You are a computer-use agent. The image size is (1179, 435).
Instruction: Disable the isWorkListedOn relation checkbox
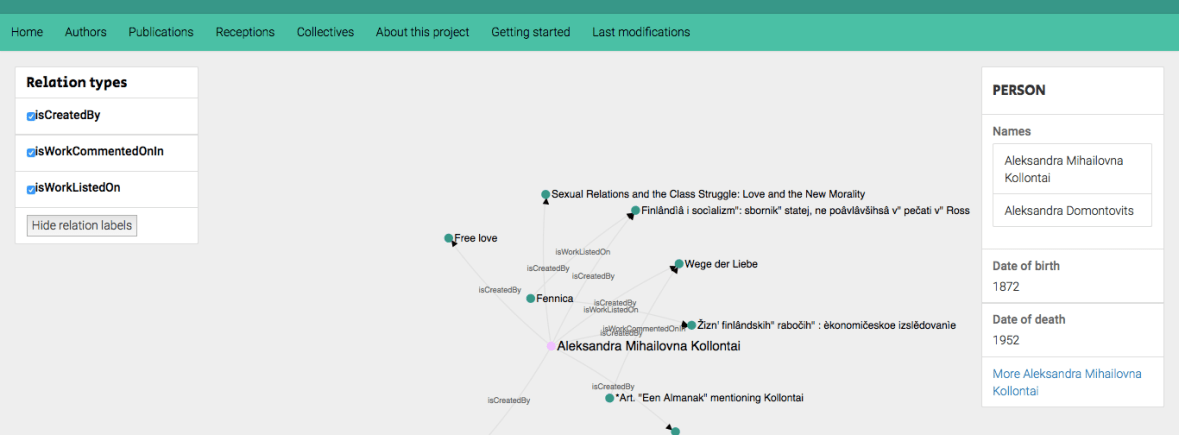point(32,188)
